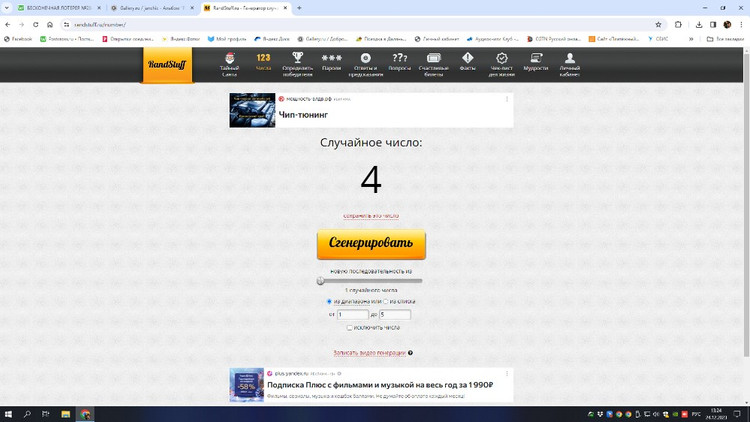The image size is (750, 422).
Task: Enable the 'исключить числа' checkbox
Action: pyautogui.click(x=349, y=327)
